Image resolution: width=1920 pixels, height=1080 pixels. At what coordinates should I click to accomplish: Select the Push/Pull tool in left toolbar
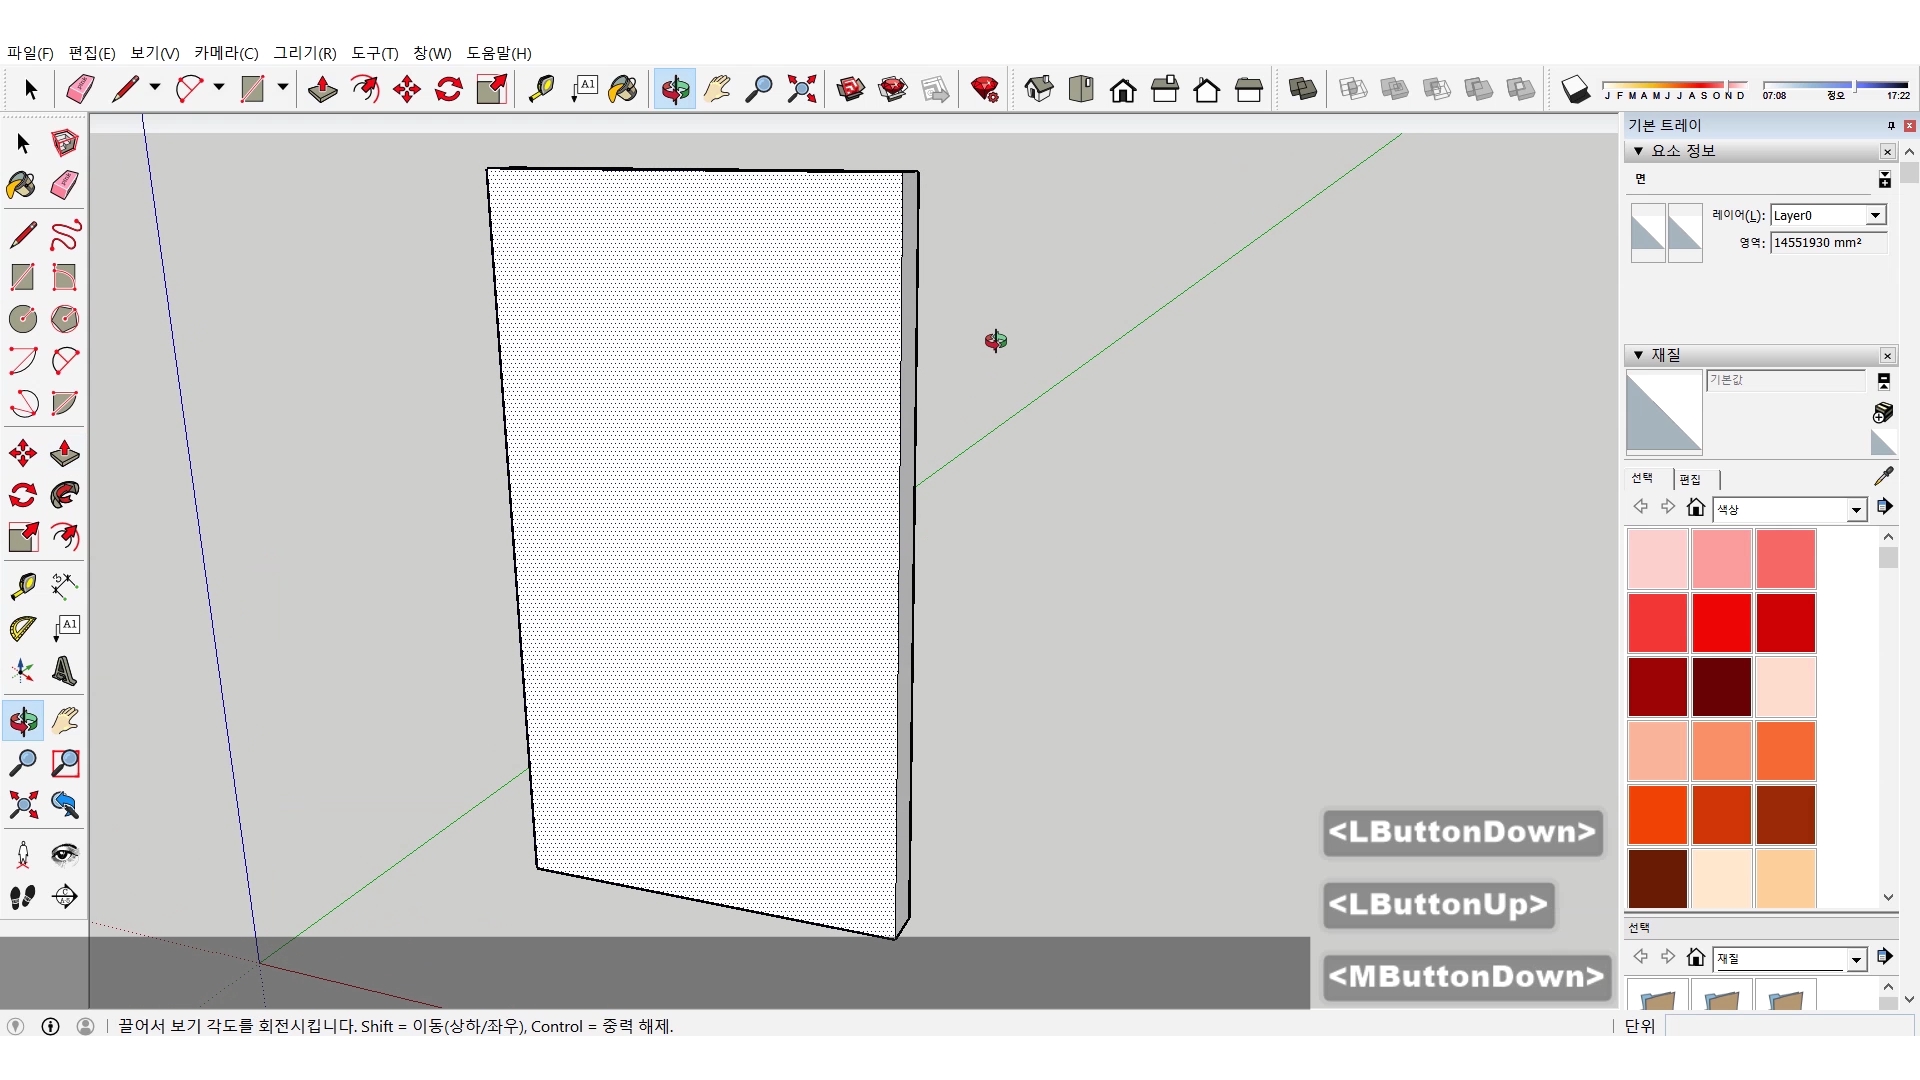coord(64,453)
